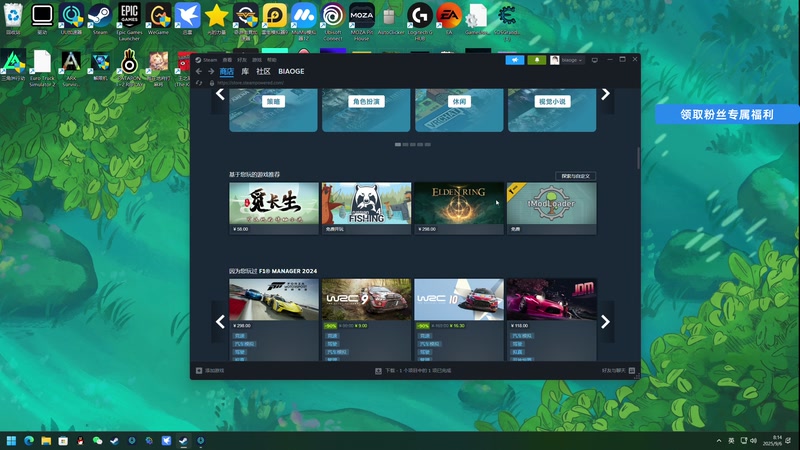This screenshot has width=800, height=450.
Task: Open Logitech G HUB desktop shortcut
Action: pos(420,21)
